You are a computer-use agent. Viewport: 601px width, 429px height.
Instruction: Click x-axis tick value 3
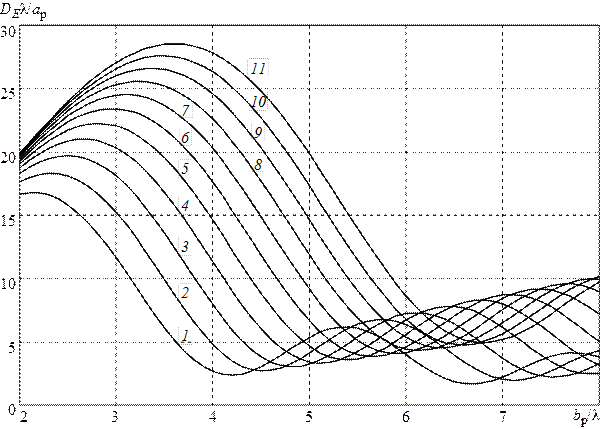115,417
